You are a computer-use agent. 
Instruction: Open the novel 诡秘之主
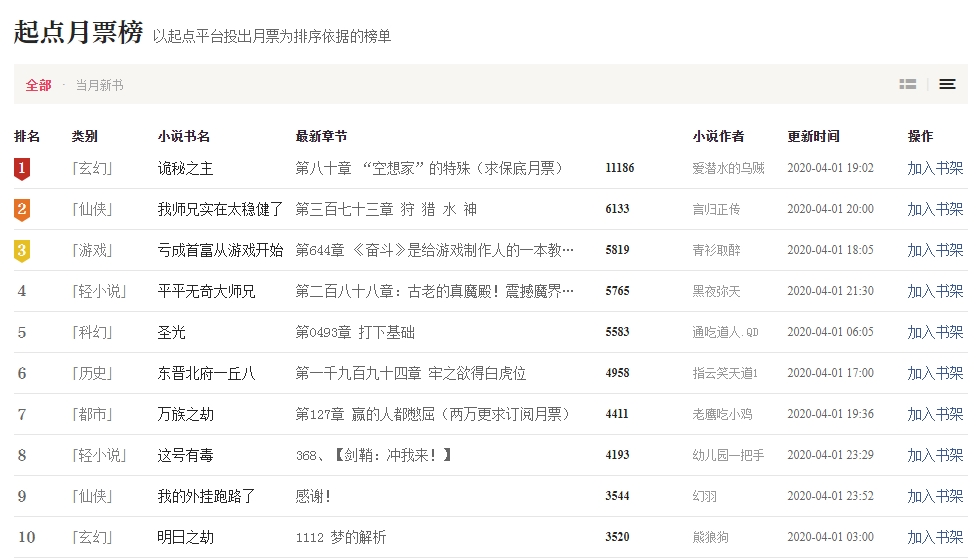(x=186, y=168)
